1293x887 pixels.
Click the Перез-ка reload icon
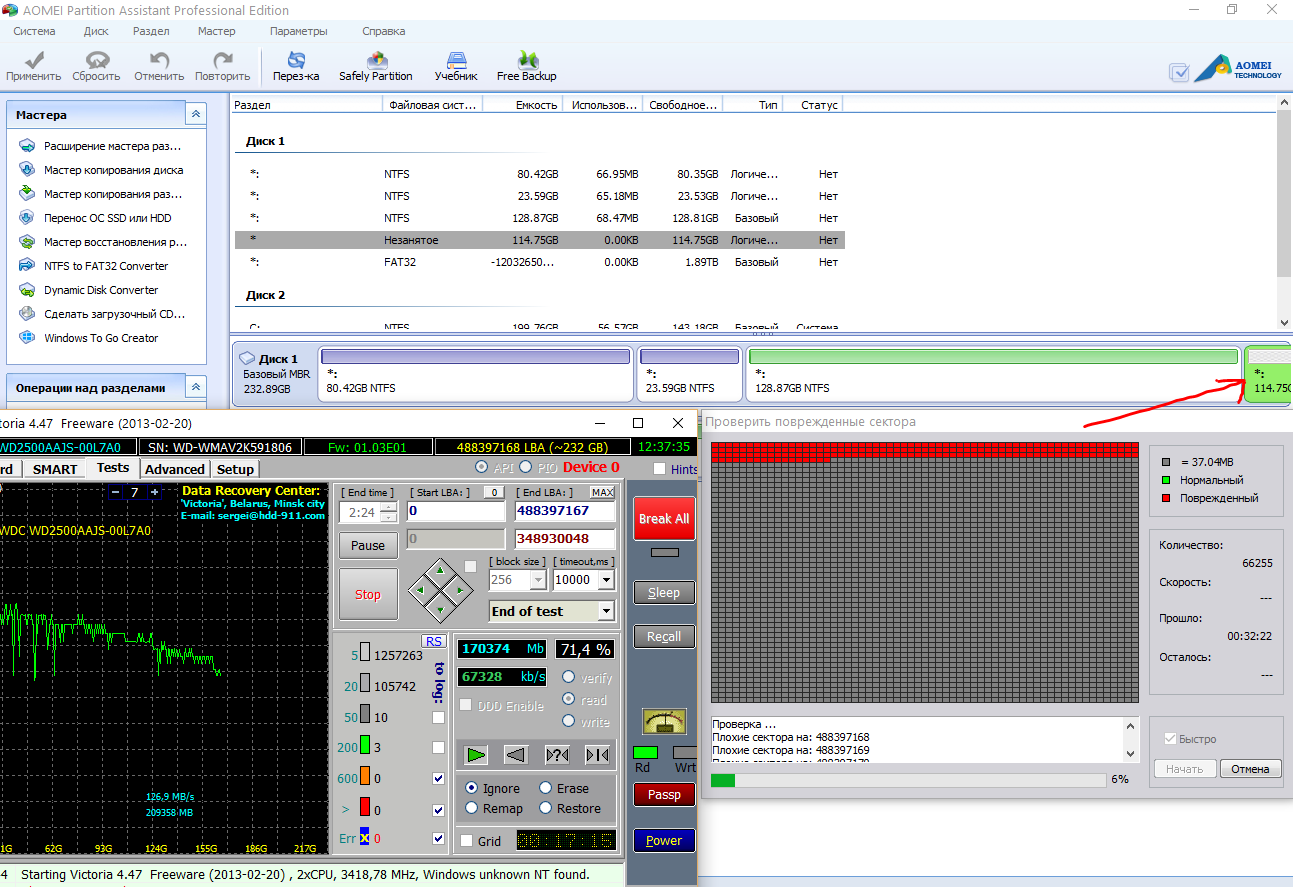click(x=296, y=60)
